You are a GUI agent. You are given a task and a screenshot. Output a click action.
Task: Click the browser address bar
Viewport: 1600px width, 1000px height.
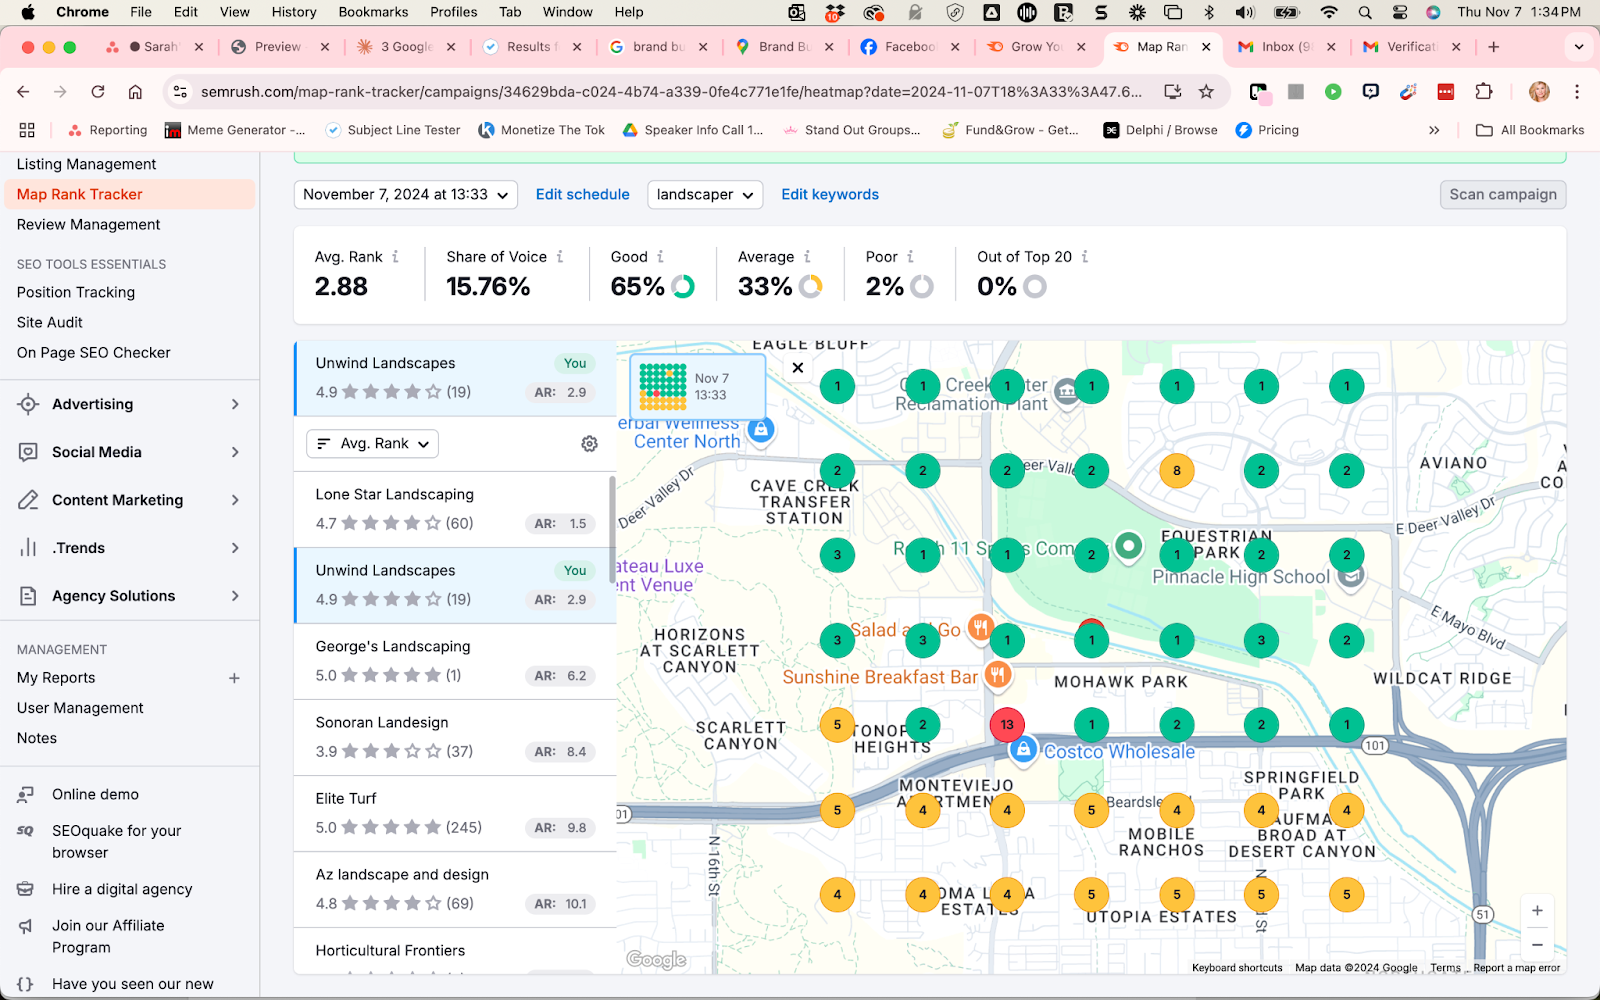(x=670, y=92)
